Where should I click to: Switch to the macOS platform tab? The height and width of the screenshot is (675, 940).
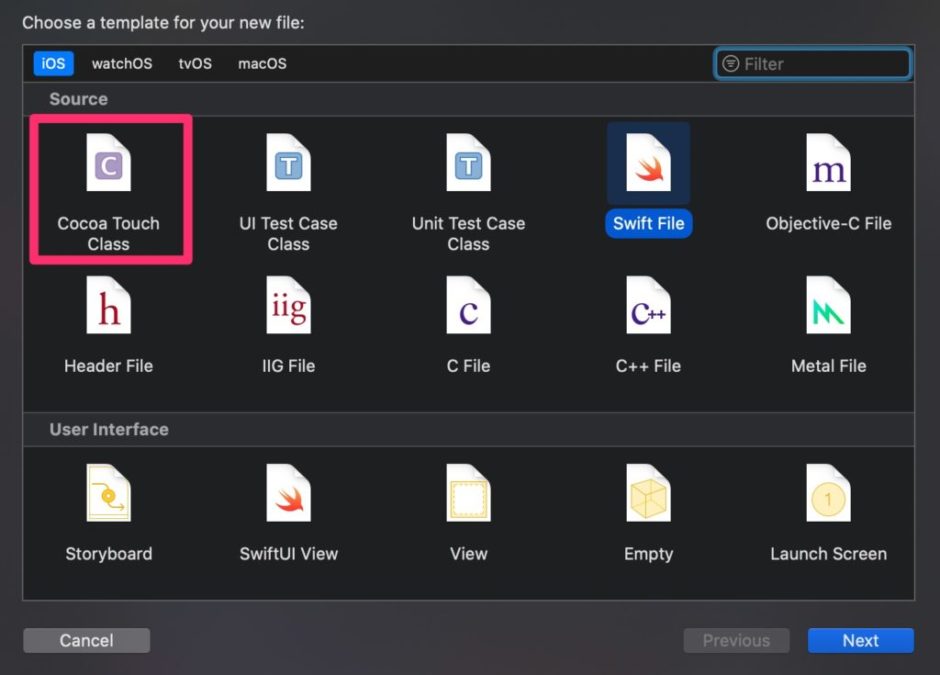point(262,63)
